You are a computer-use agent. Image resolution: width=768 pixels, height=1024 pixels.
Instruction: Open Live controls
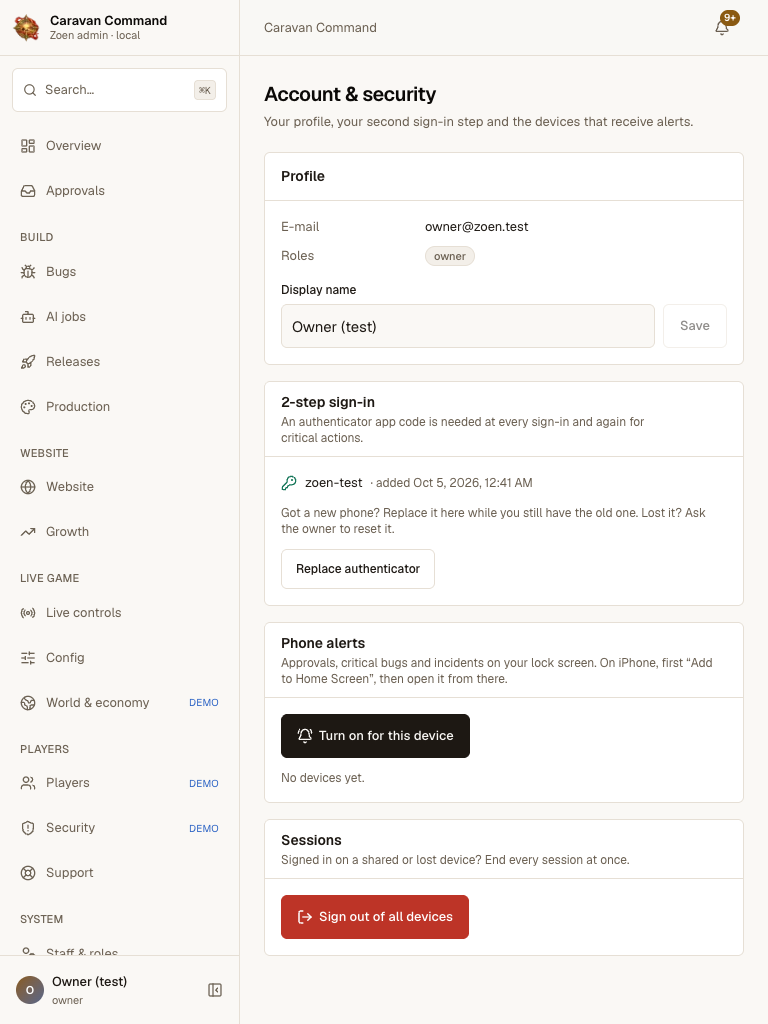pyautogui.click(x=120, y=613)
